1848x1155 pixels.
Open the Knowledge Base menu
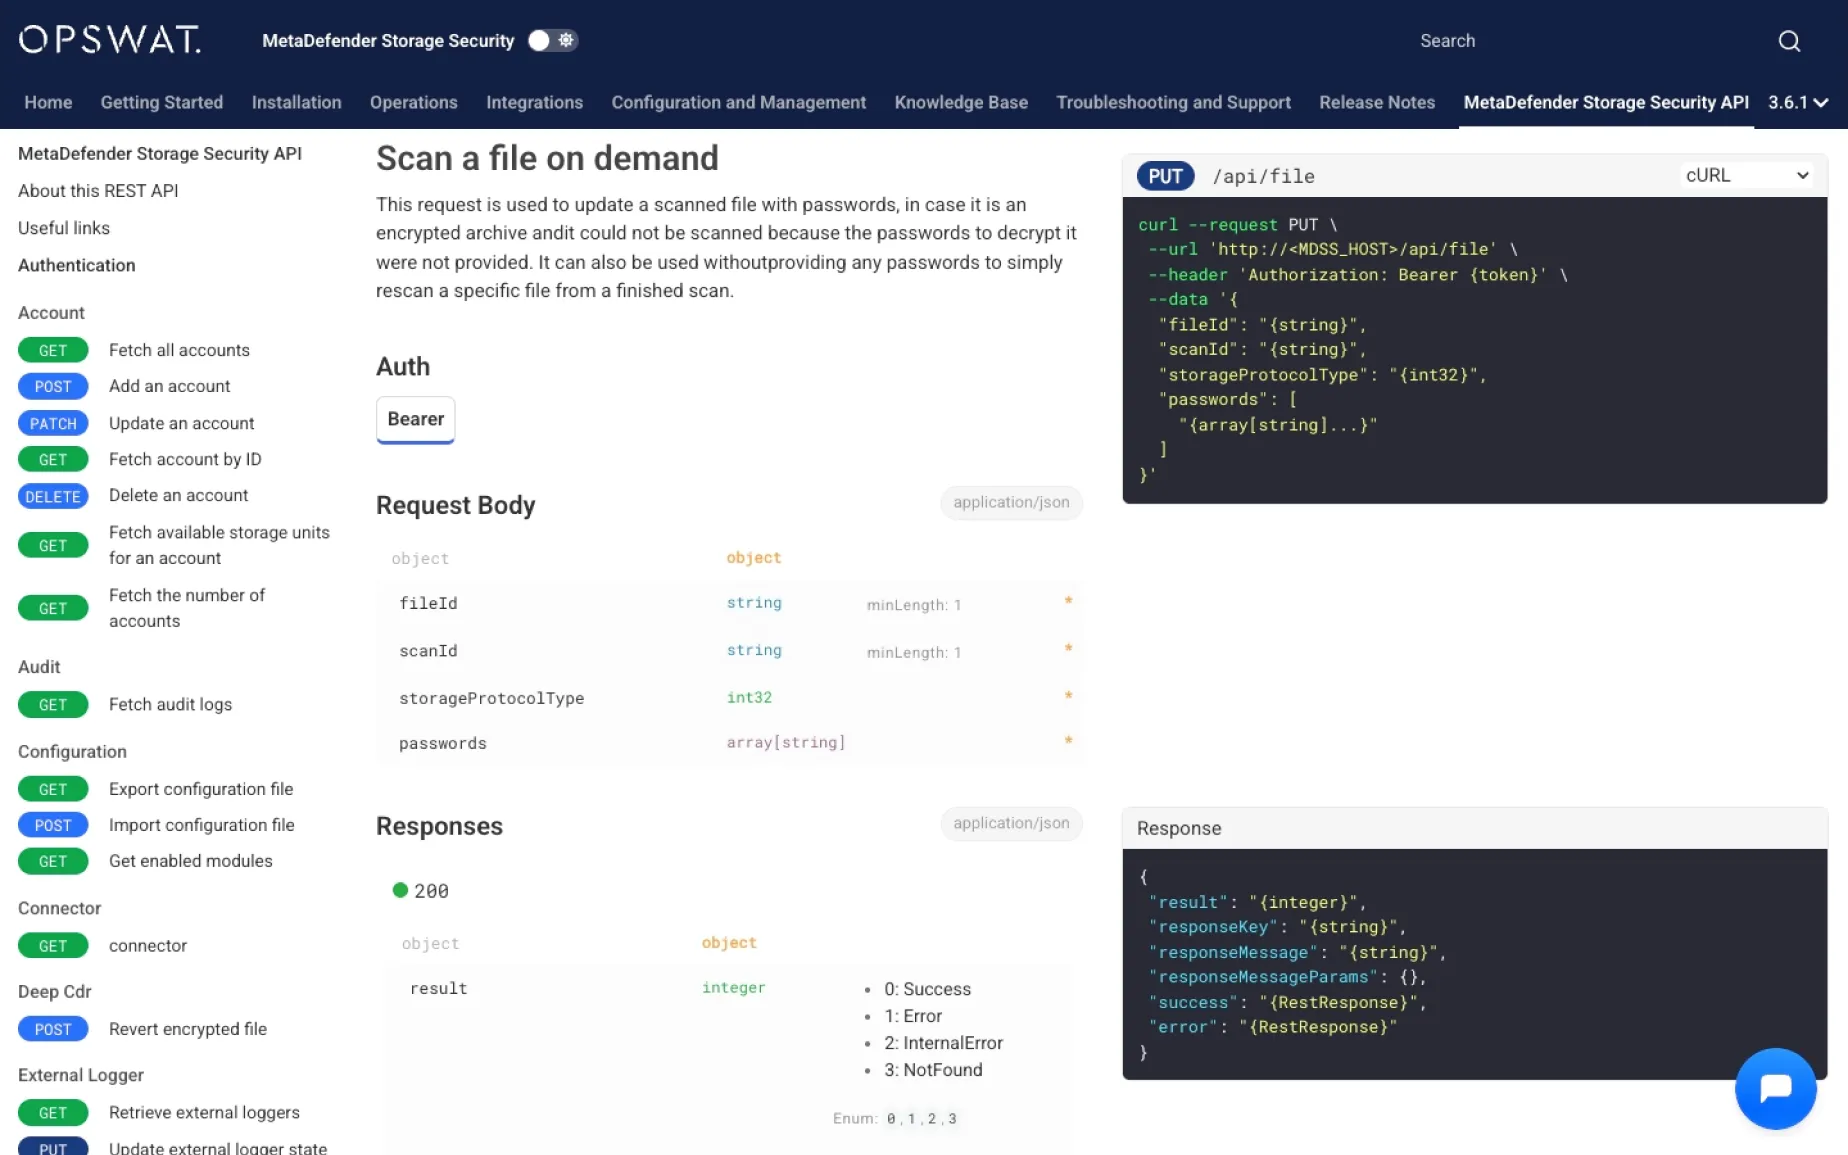coord(960,102)
